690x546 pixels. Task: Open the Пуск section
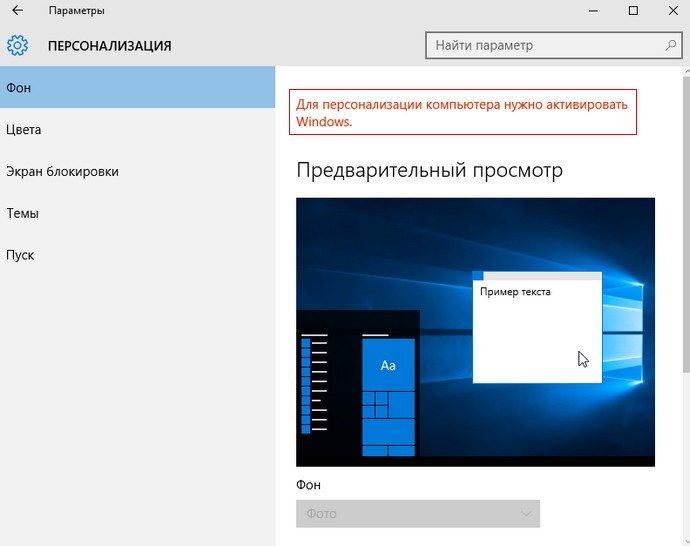(x=137, y=255)
